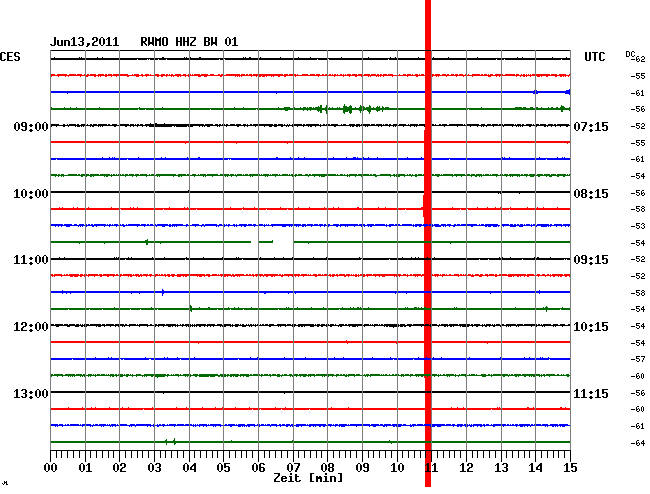Select the DC offset column header
Viewport: 650px width, 494px height.
(630, 54)
